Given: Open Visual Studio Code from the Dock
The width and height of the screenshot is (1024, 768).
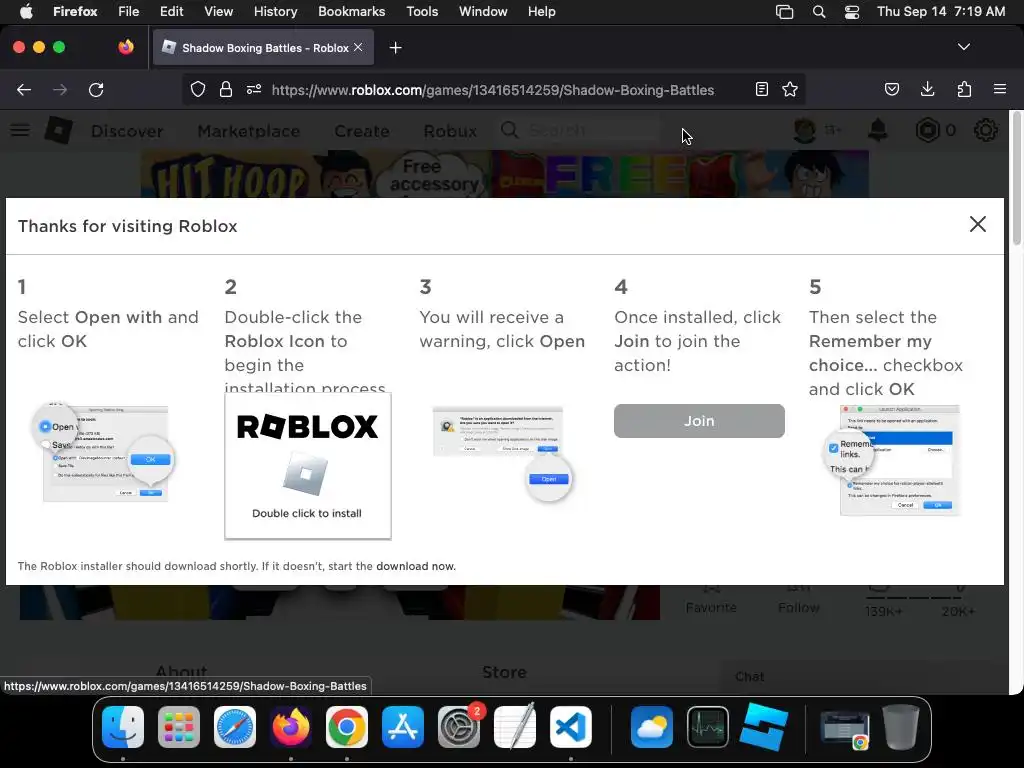Looking at the screenshot, I should [x=571, y=727].
